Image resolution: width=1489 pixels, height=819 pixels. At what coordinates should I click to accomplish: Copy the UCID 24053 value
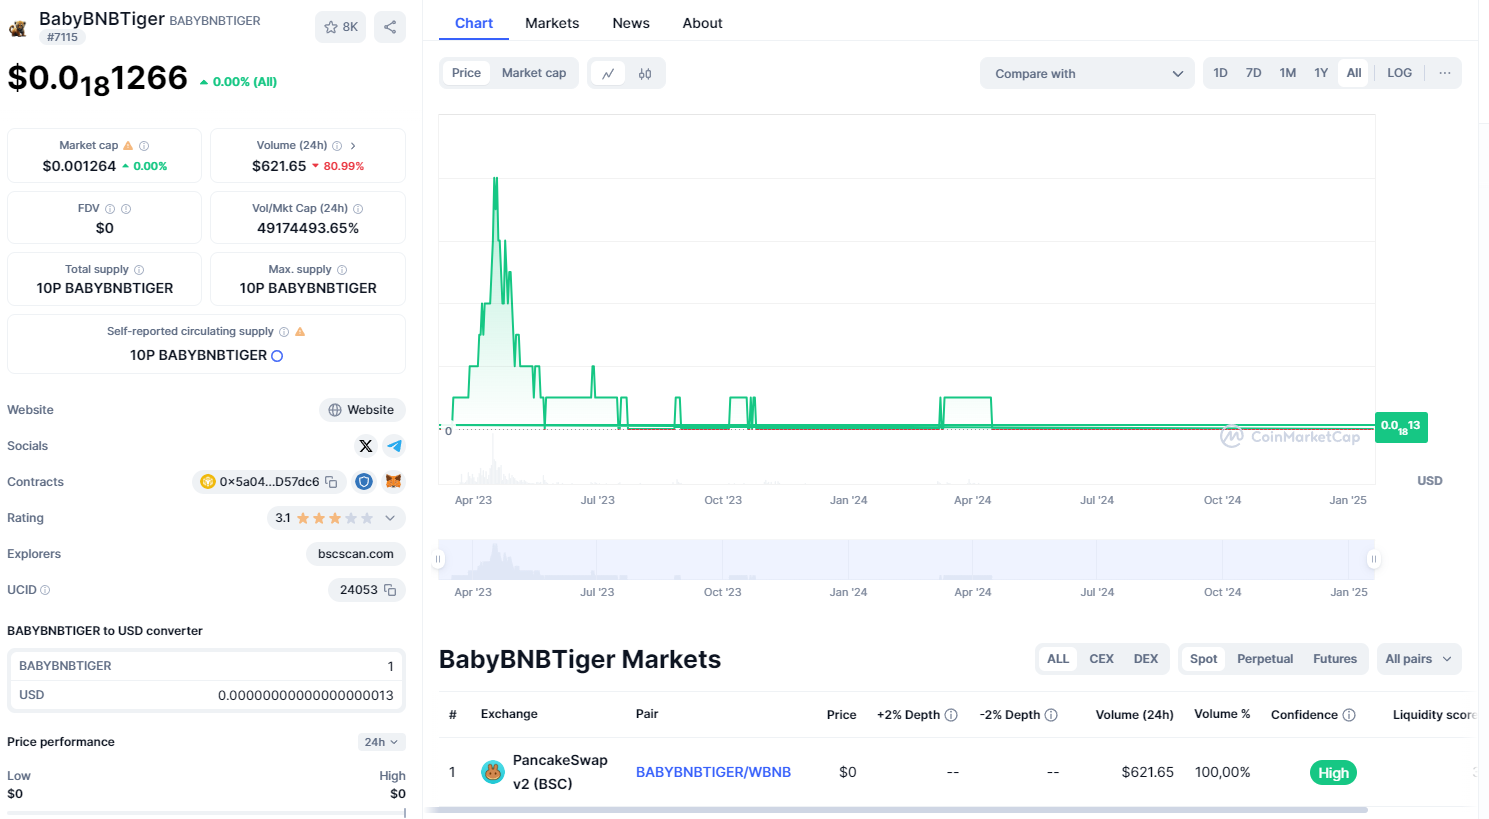[x=390, y=590]
